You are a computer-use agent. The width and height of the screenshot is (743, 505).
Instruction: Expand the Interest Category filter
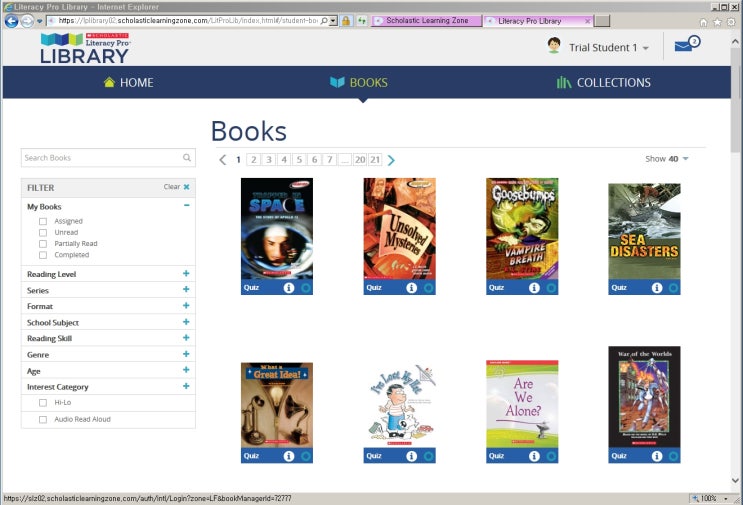[x=186, y=386]
